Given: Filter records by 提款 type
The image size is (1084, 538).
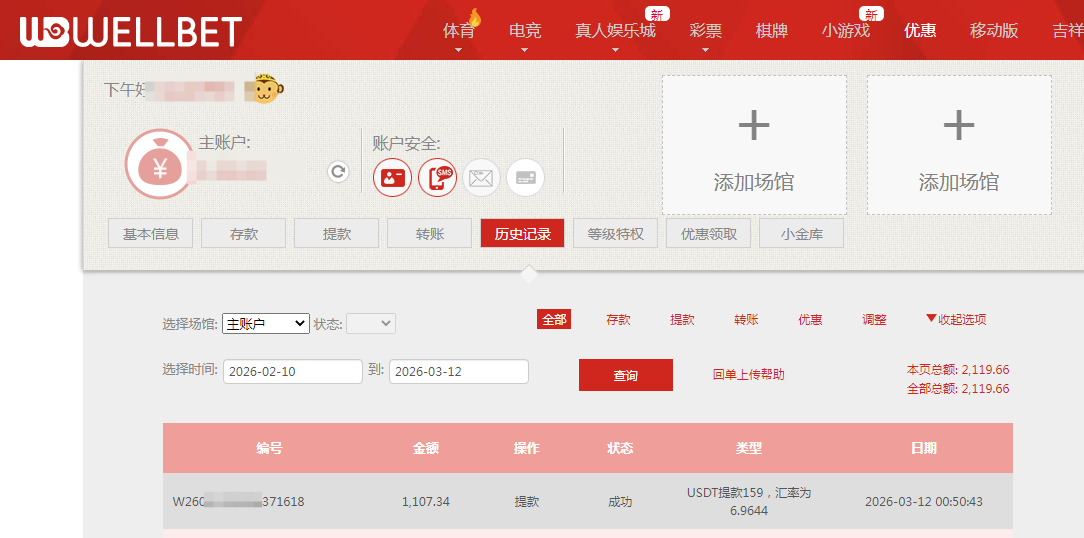Looking at the screenshot, I should click(x=682, y=320).
